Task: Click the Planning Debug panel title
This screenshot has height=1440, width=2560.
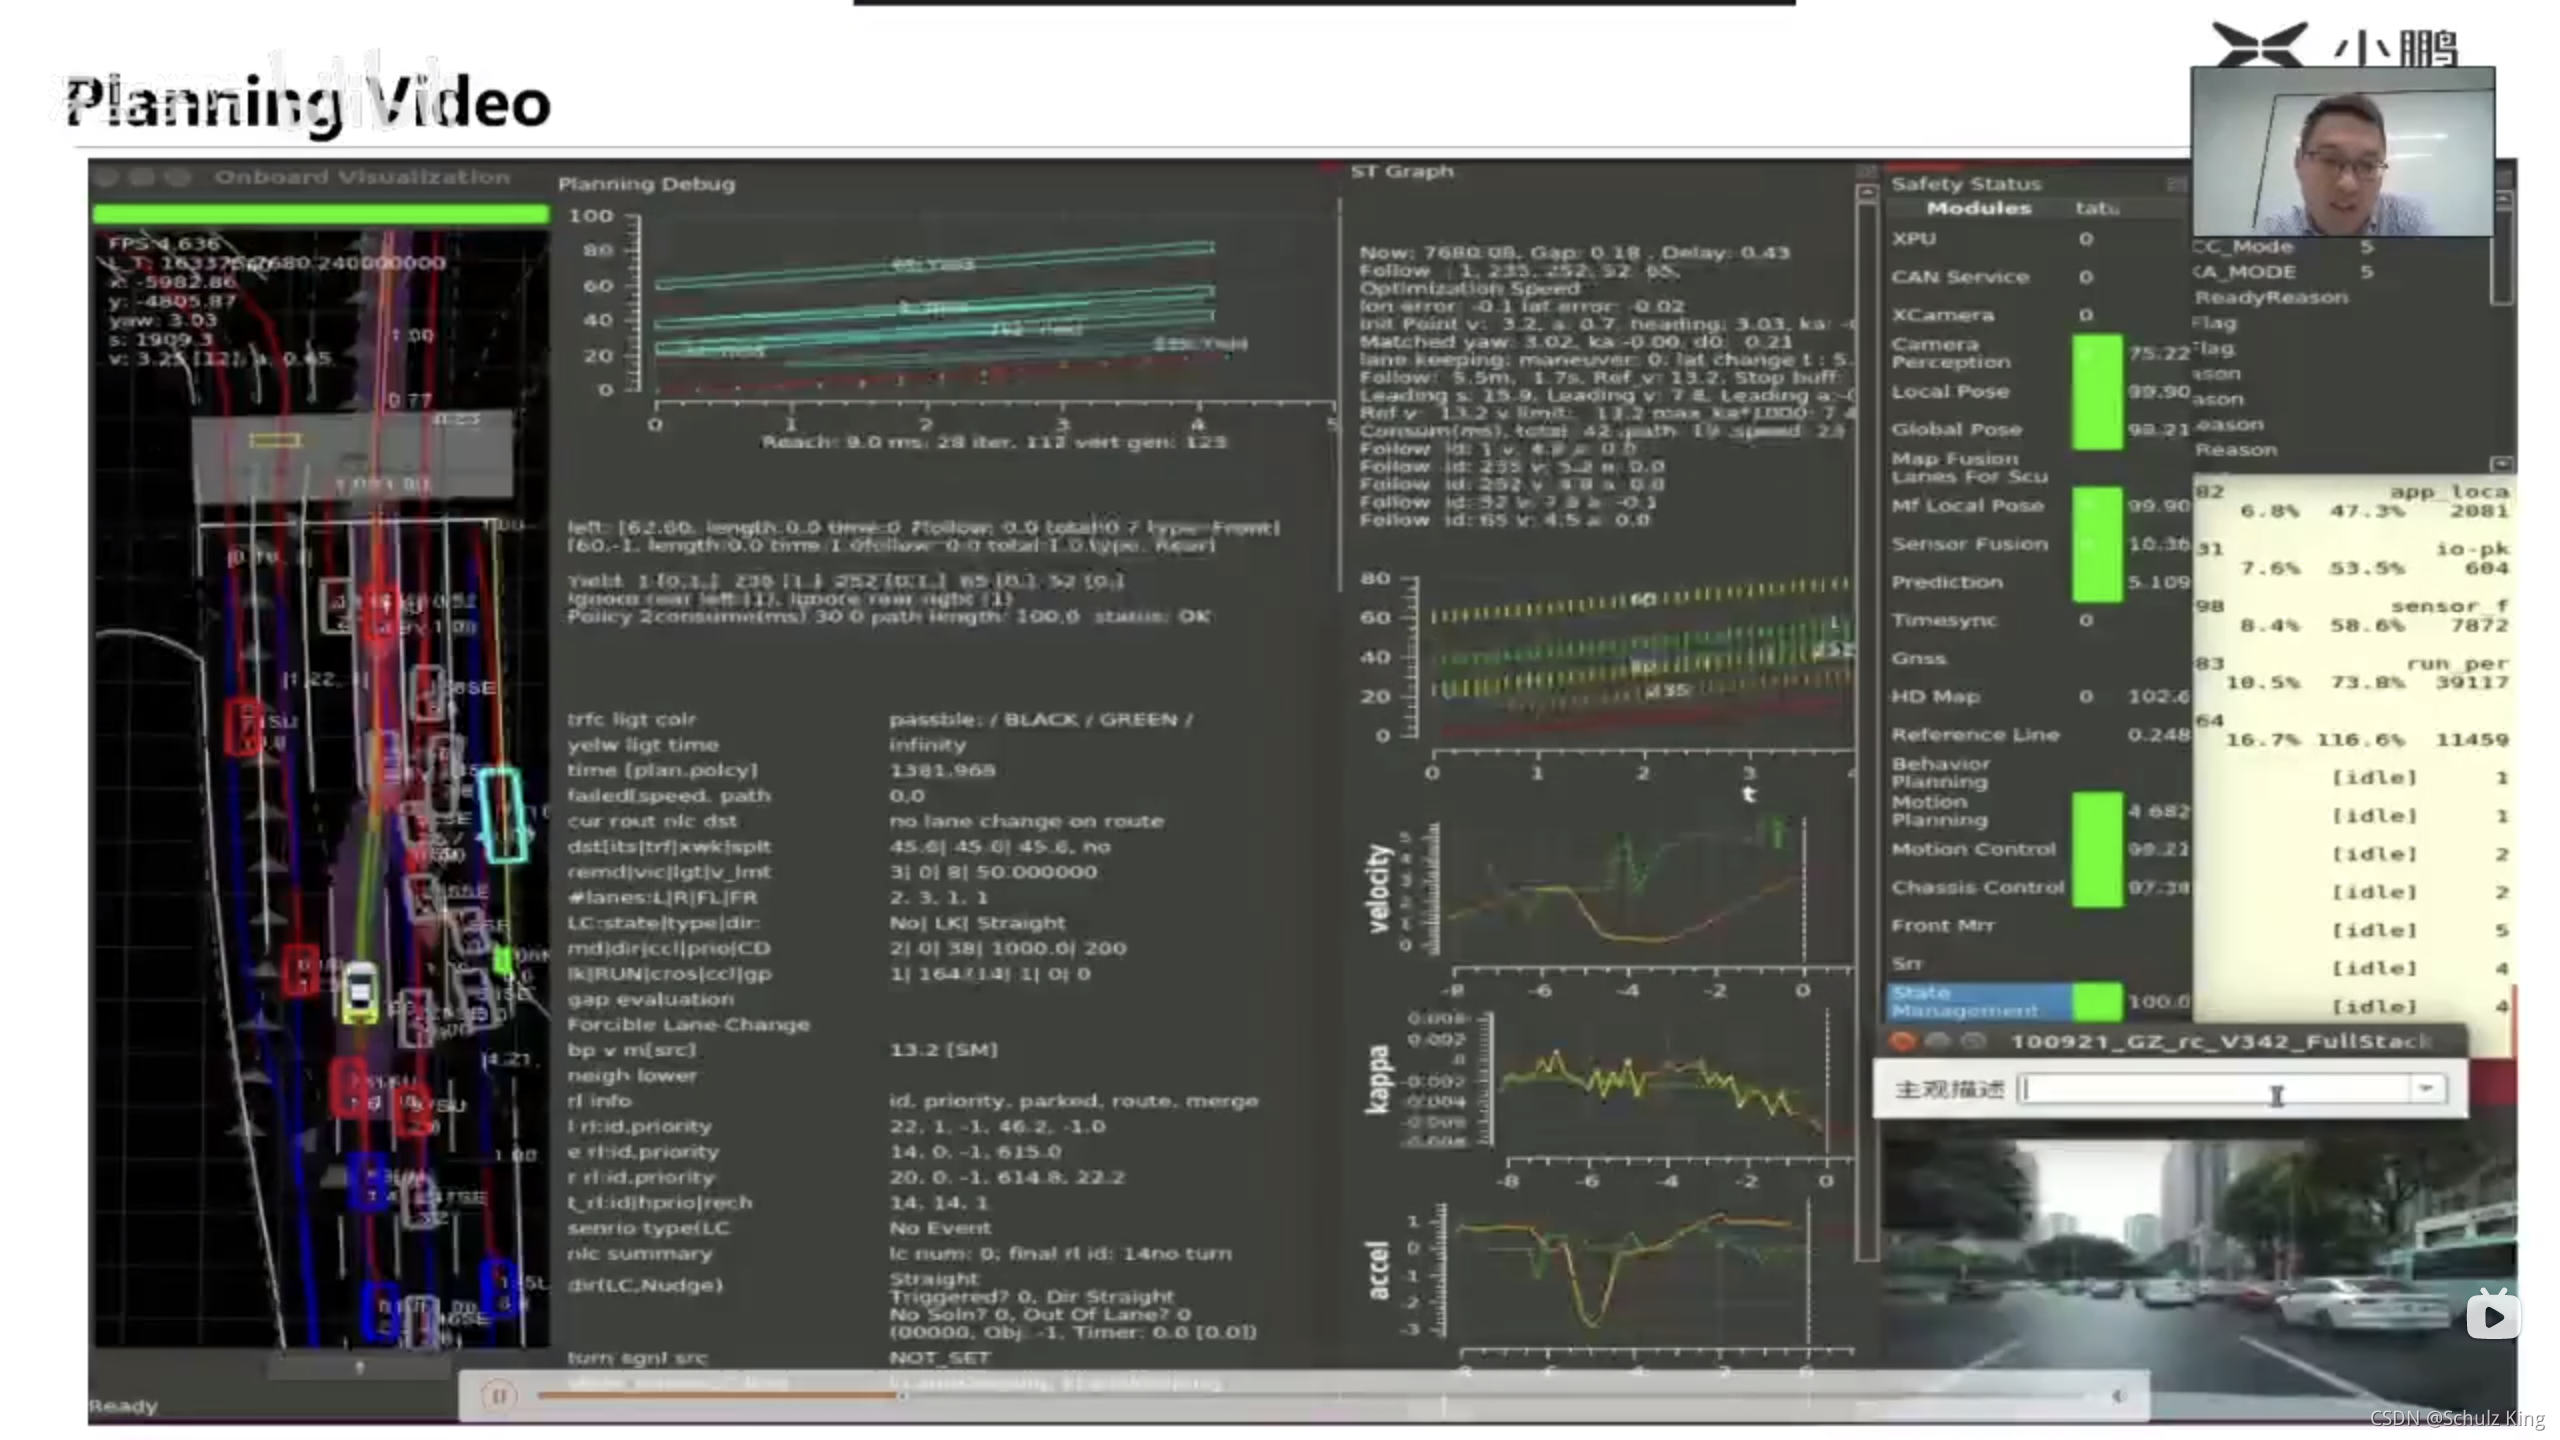Action: coord(646,184)
